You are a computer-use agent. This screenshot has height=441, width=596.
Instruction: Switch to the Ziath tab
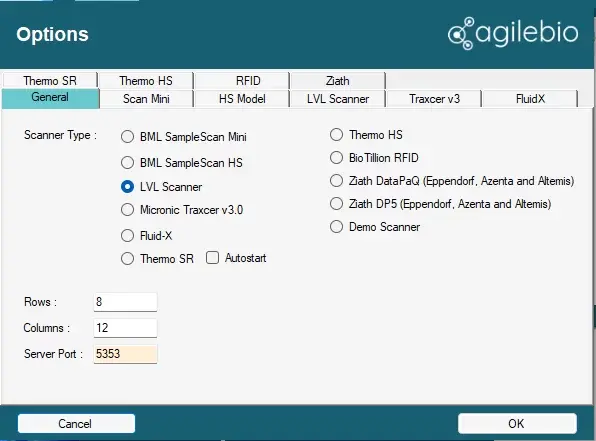coord(338,81)
